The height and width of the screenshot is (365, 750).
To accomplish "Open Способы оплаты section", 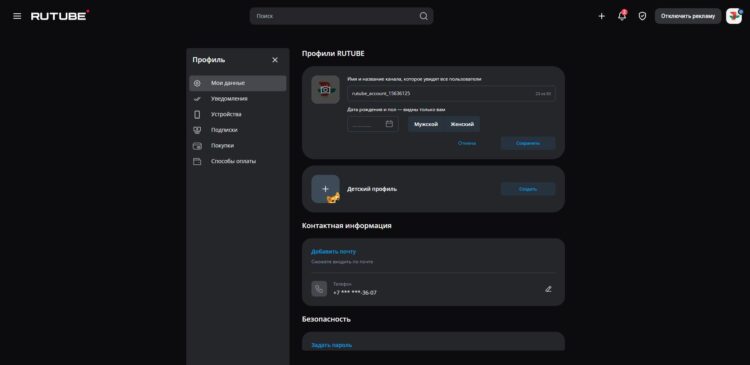I will (238, 162).
